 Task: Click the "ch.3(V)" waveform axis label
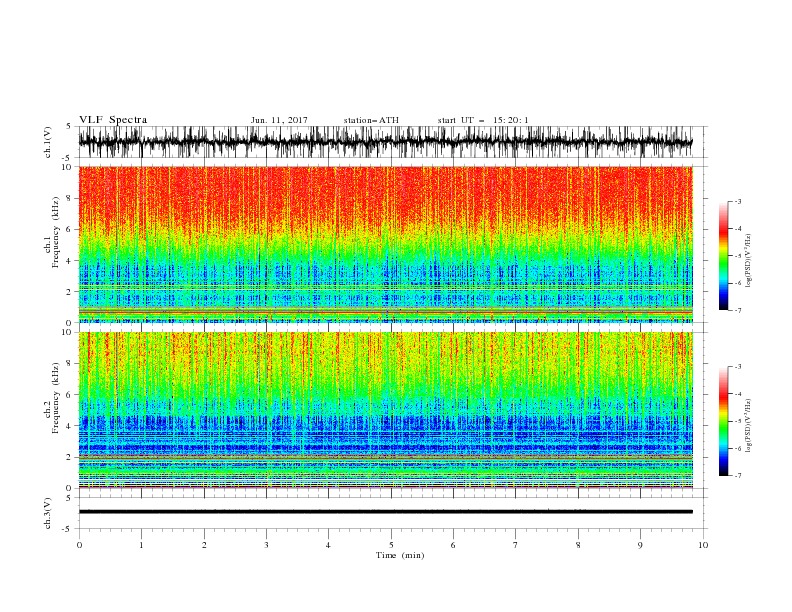(48, 513)
